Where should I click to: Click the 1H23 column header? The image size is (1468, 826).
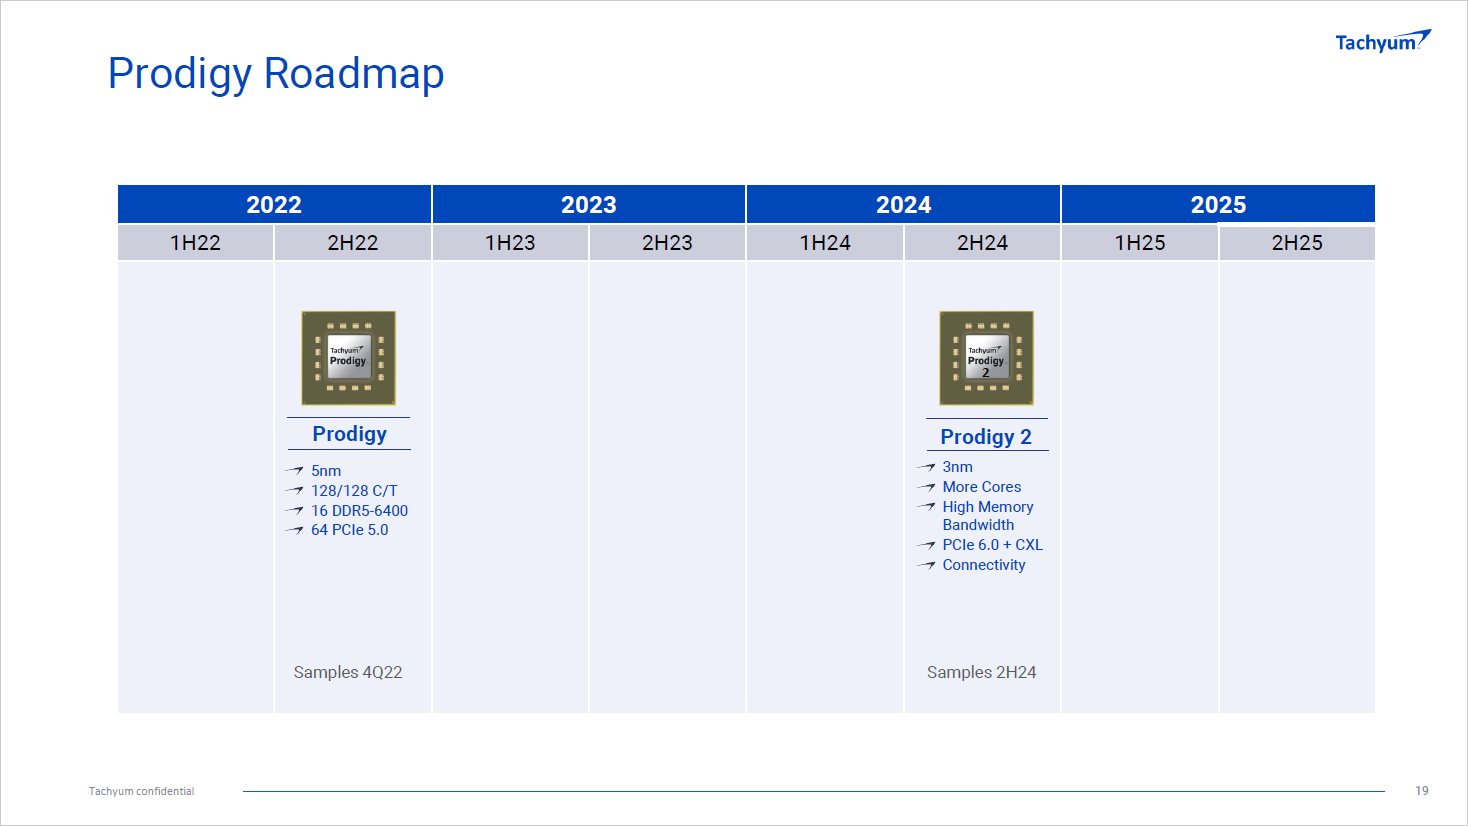tap(510, 243)
